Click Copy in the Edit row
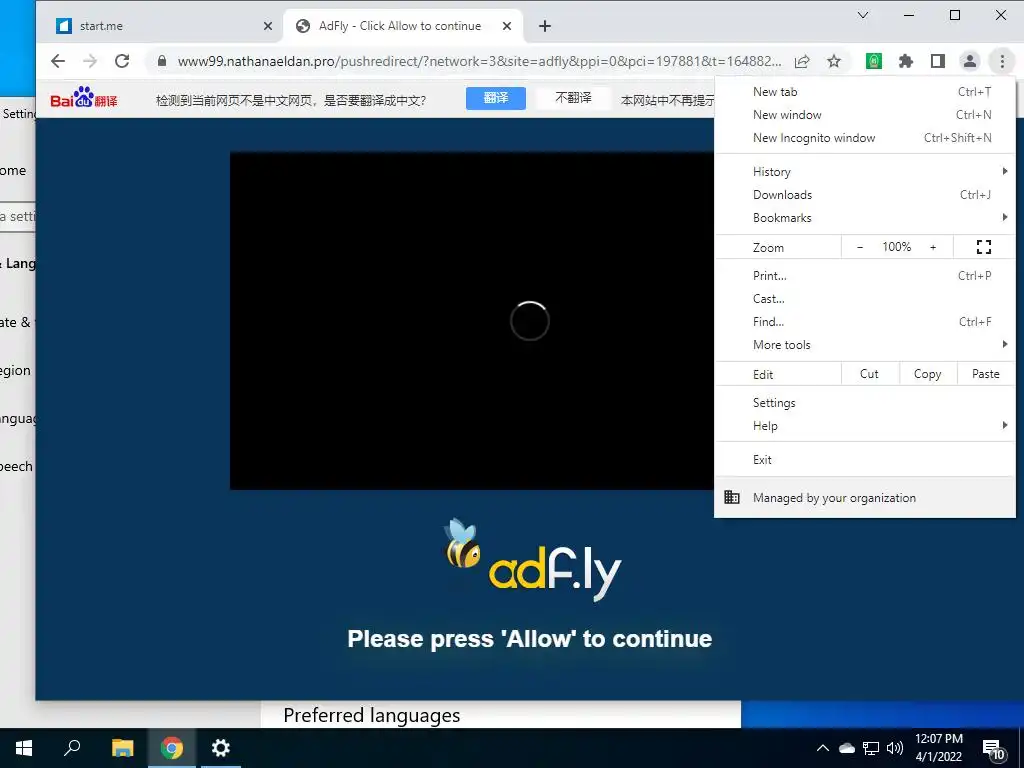1024x768 pixels. (927, 374)
